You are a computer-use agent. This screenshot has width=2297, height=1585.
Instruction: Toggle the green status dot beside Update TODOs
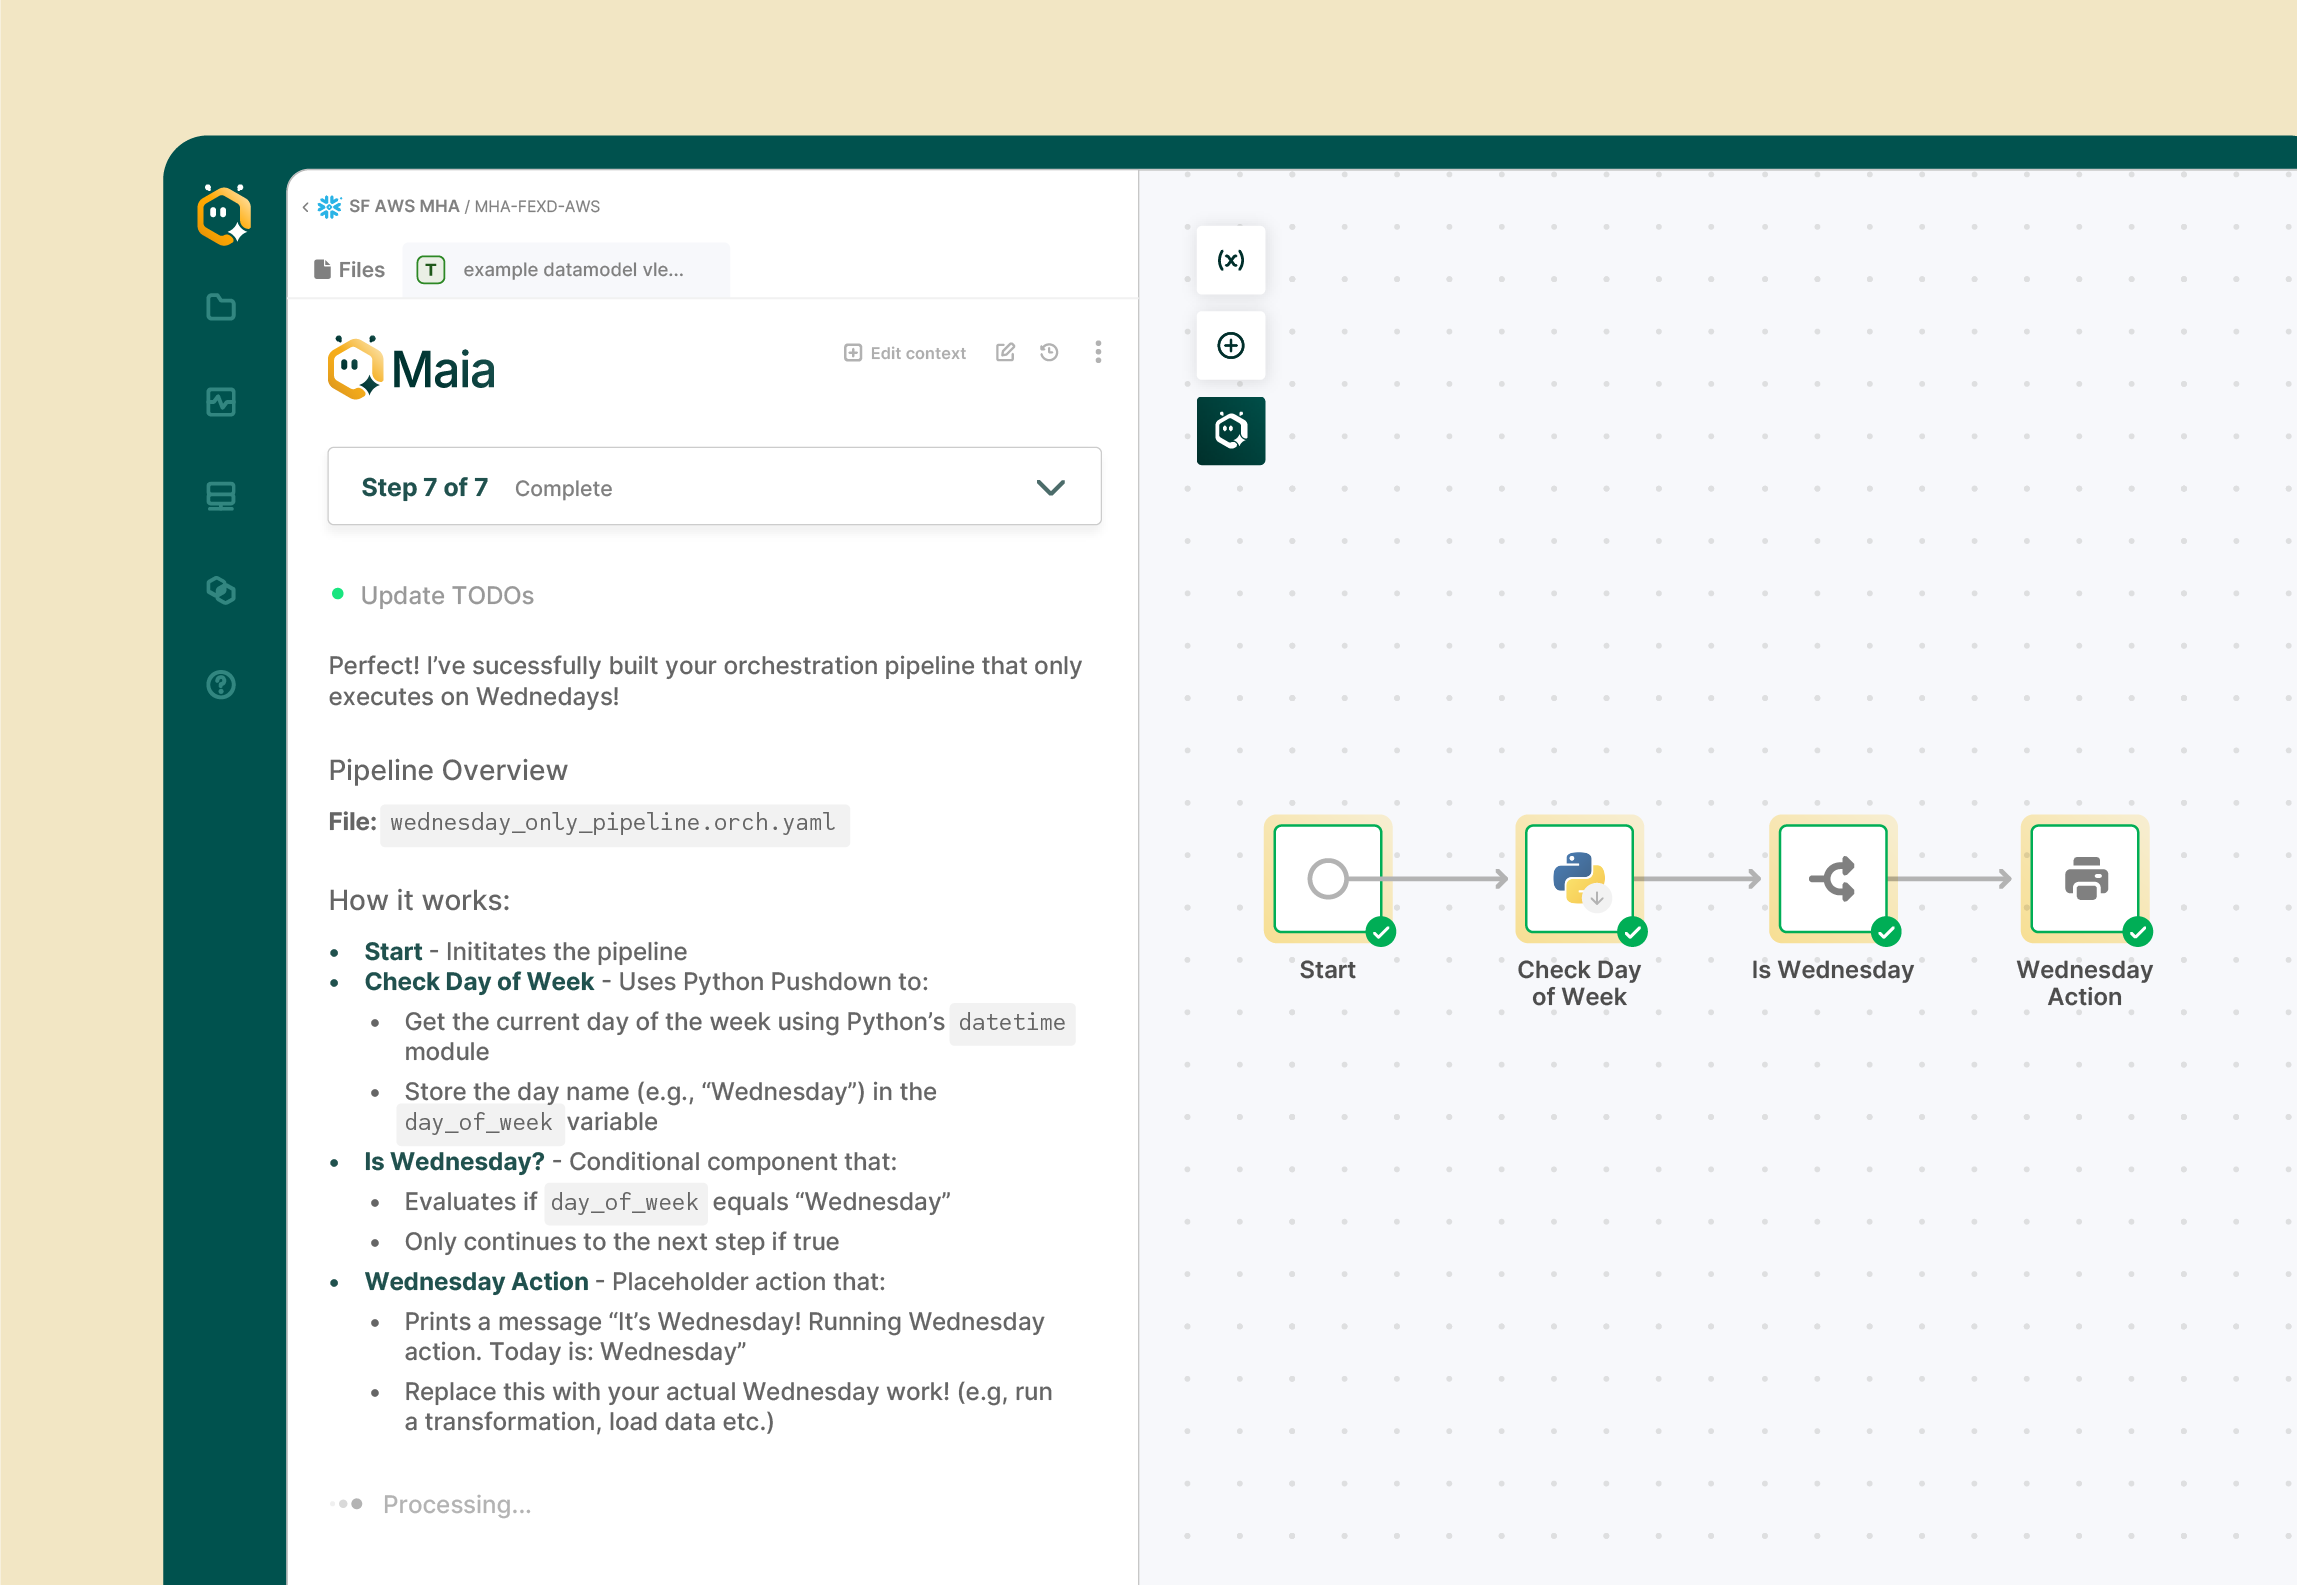[337, 594]
